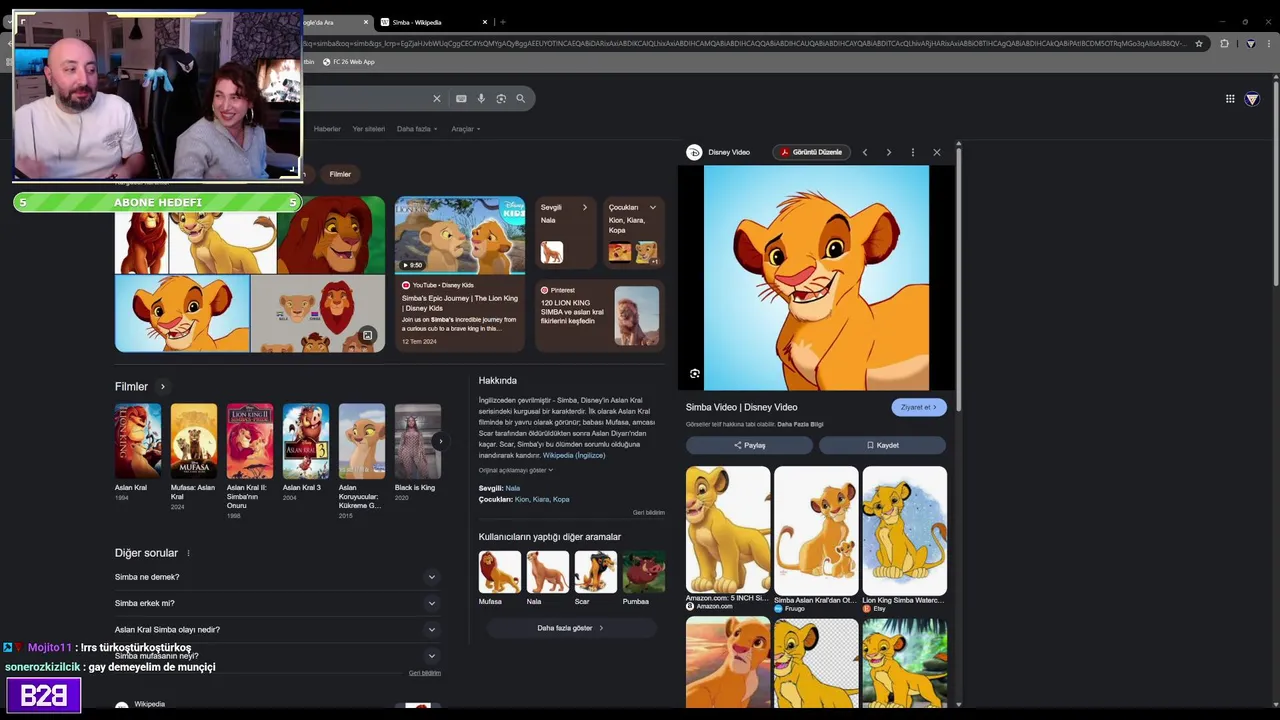Expand the Çocukları card chevron

coord(652,207)
